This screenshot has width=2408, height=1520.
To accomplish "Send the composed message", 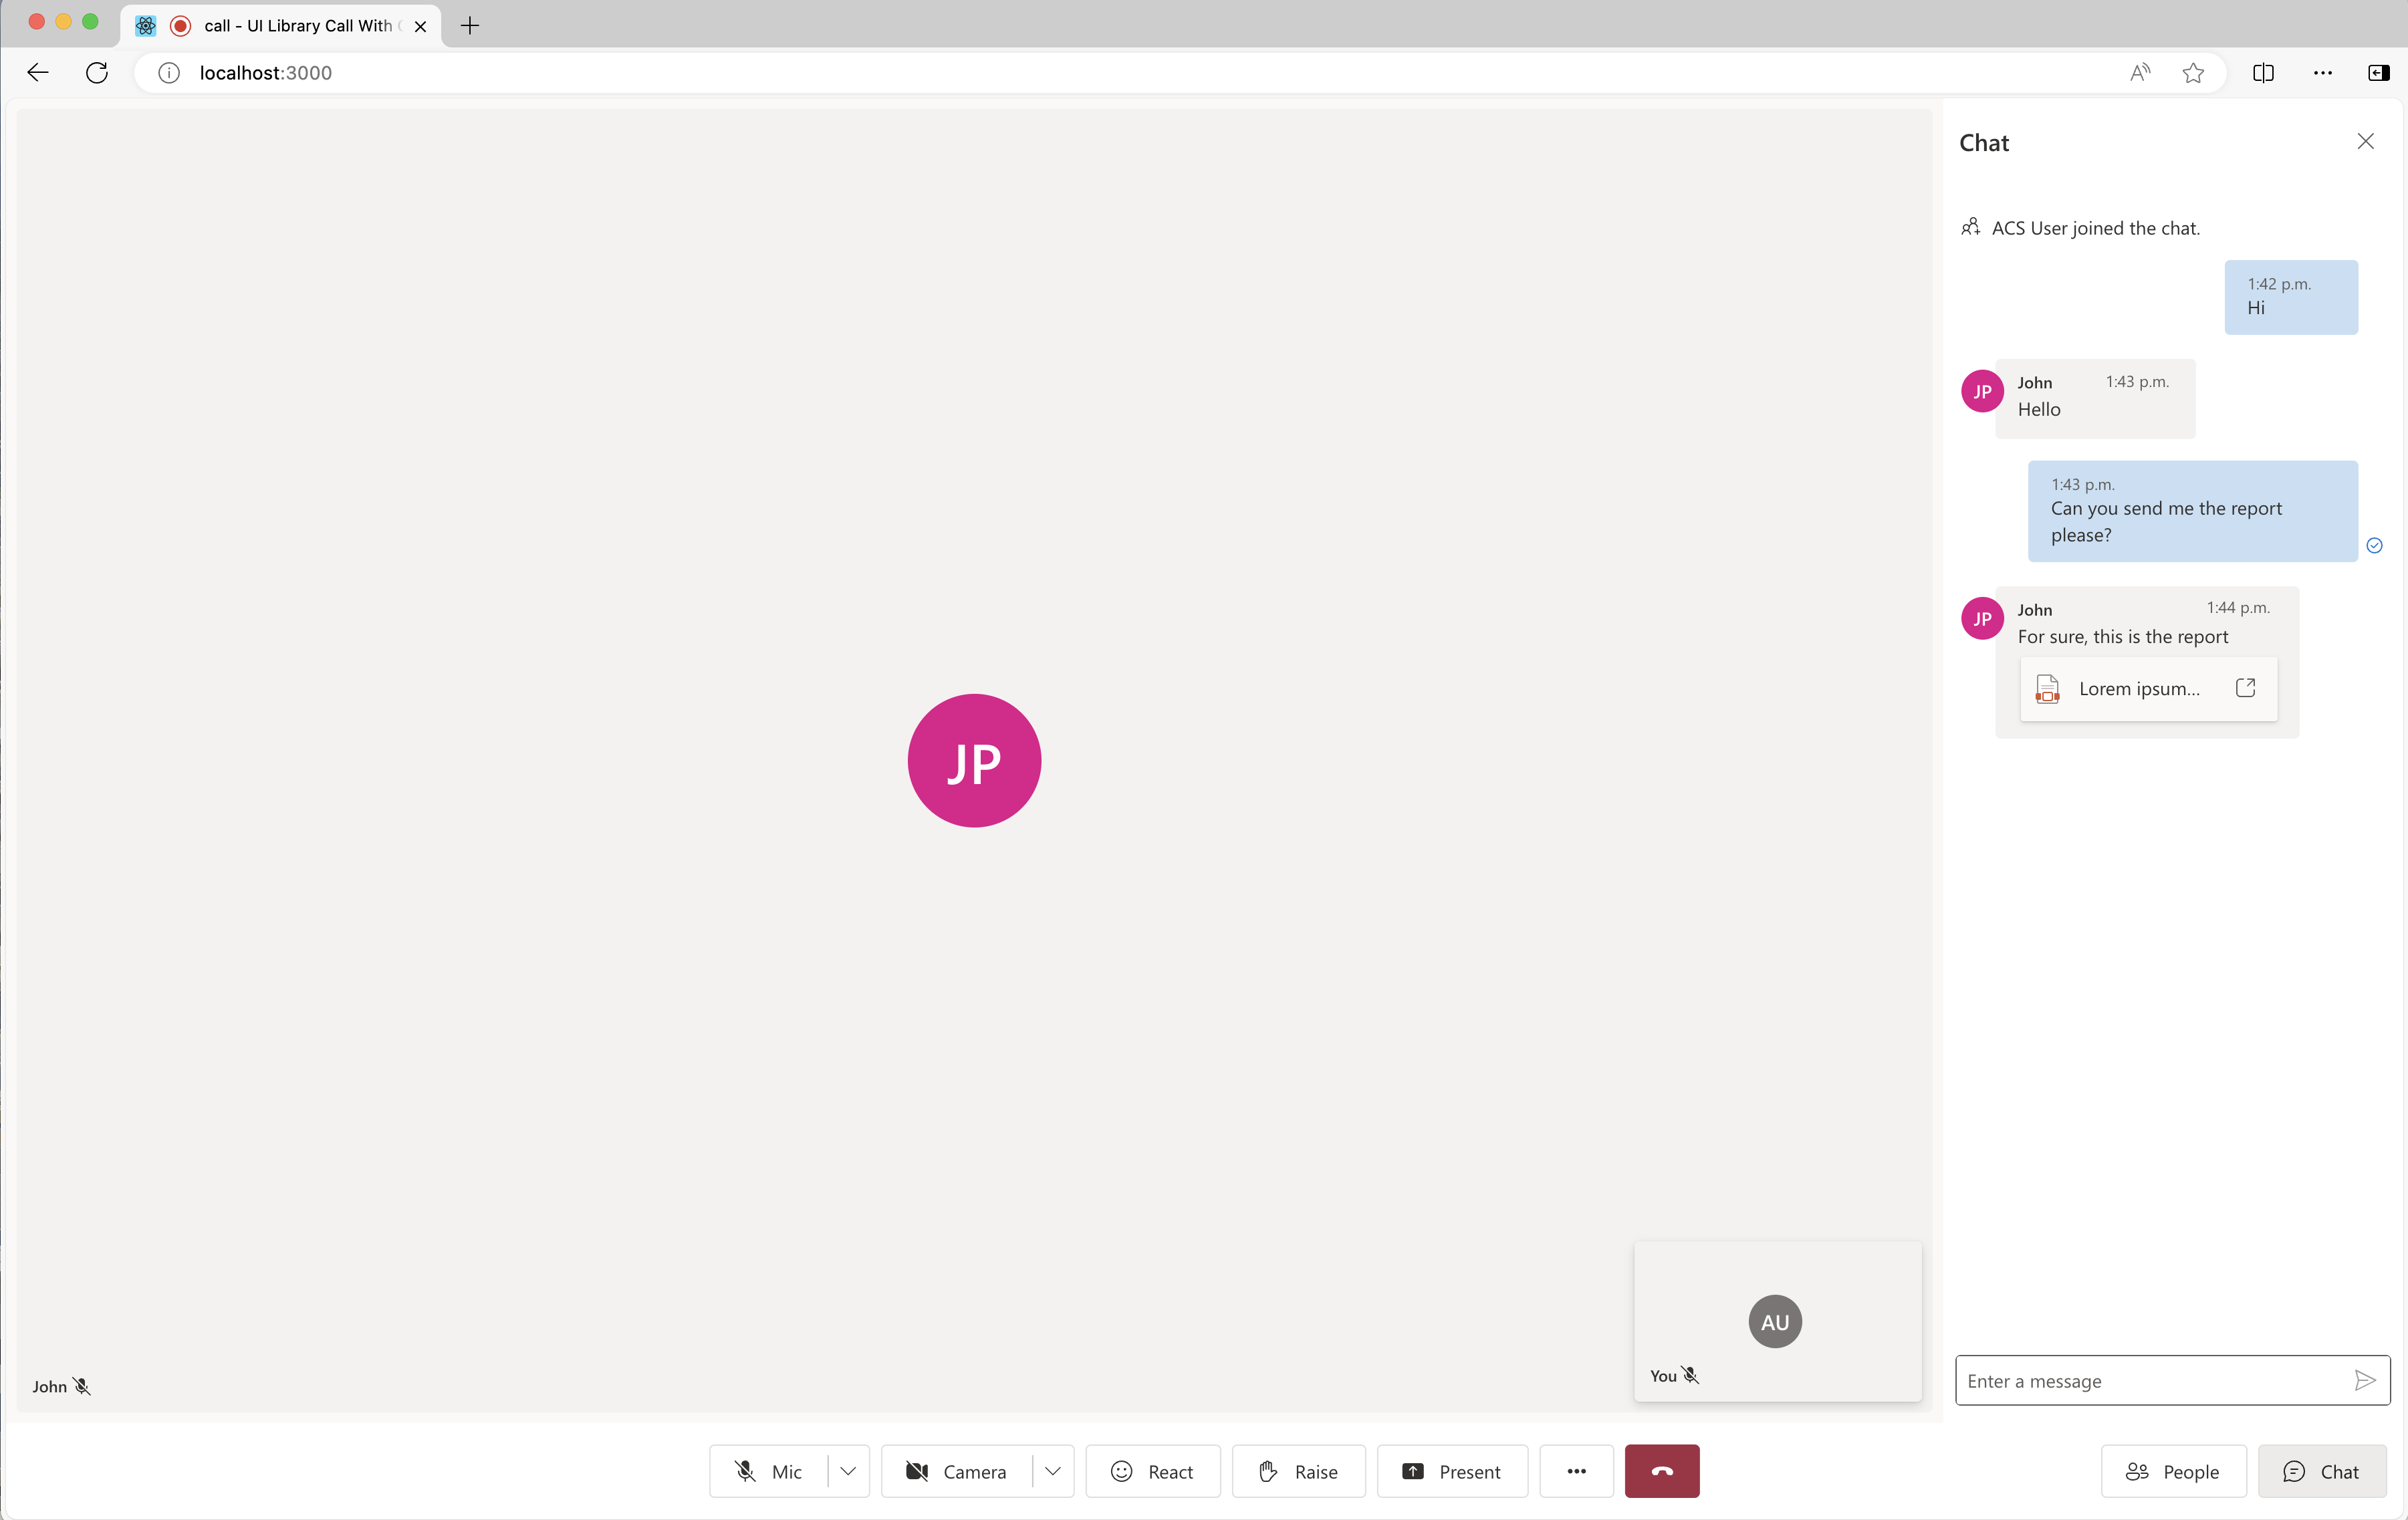I will tap(2365, 1380).
